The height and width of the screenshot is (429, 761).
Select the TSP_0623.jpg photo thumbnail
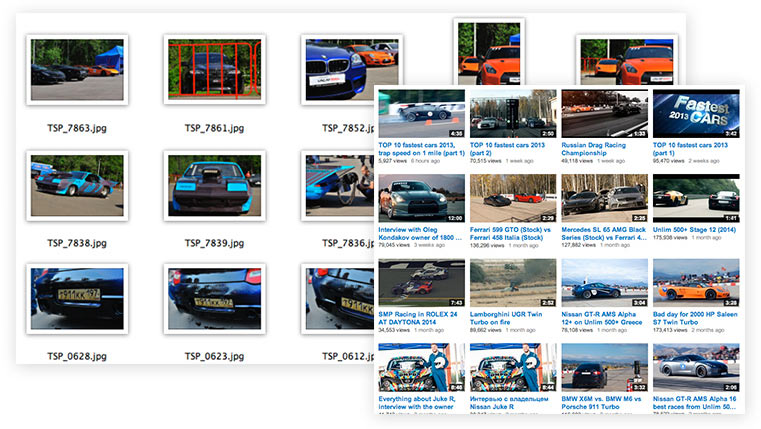pyautogui.click(x=216, y=299)
